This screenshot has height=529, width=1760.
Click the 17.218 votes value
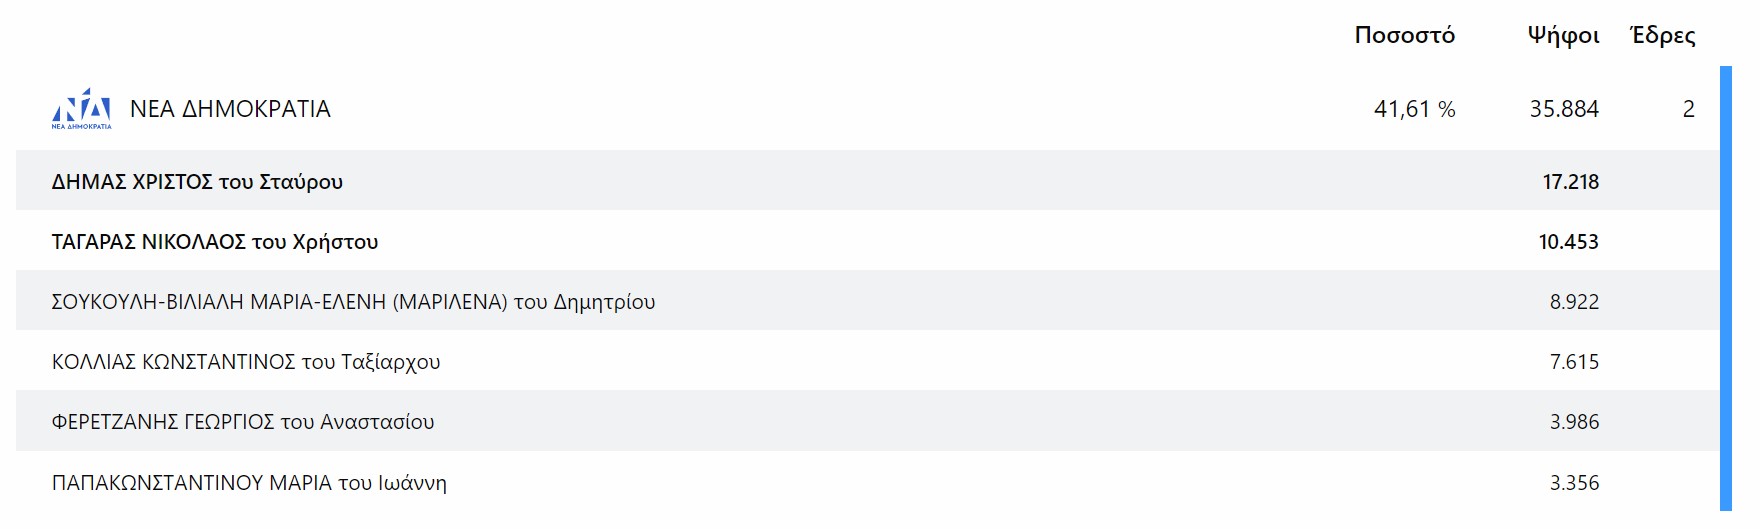(1570, 182)
